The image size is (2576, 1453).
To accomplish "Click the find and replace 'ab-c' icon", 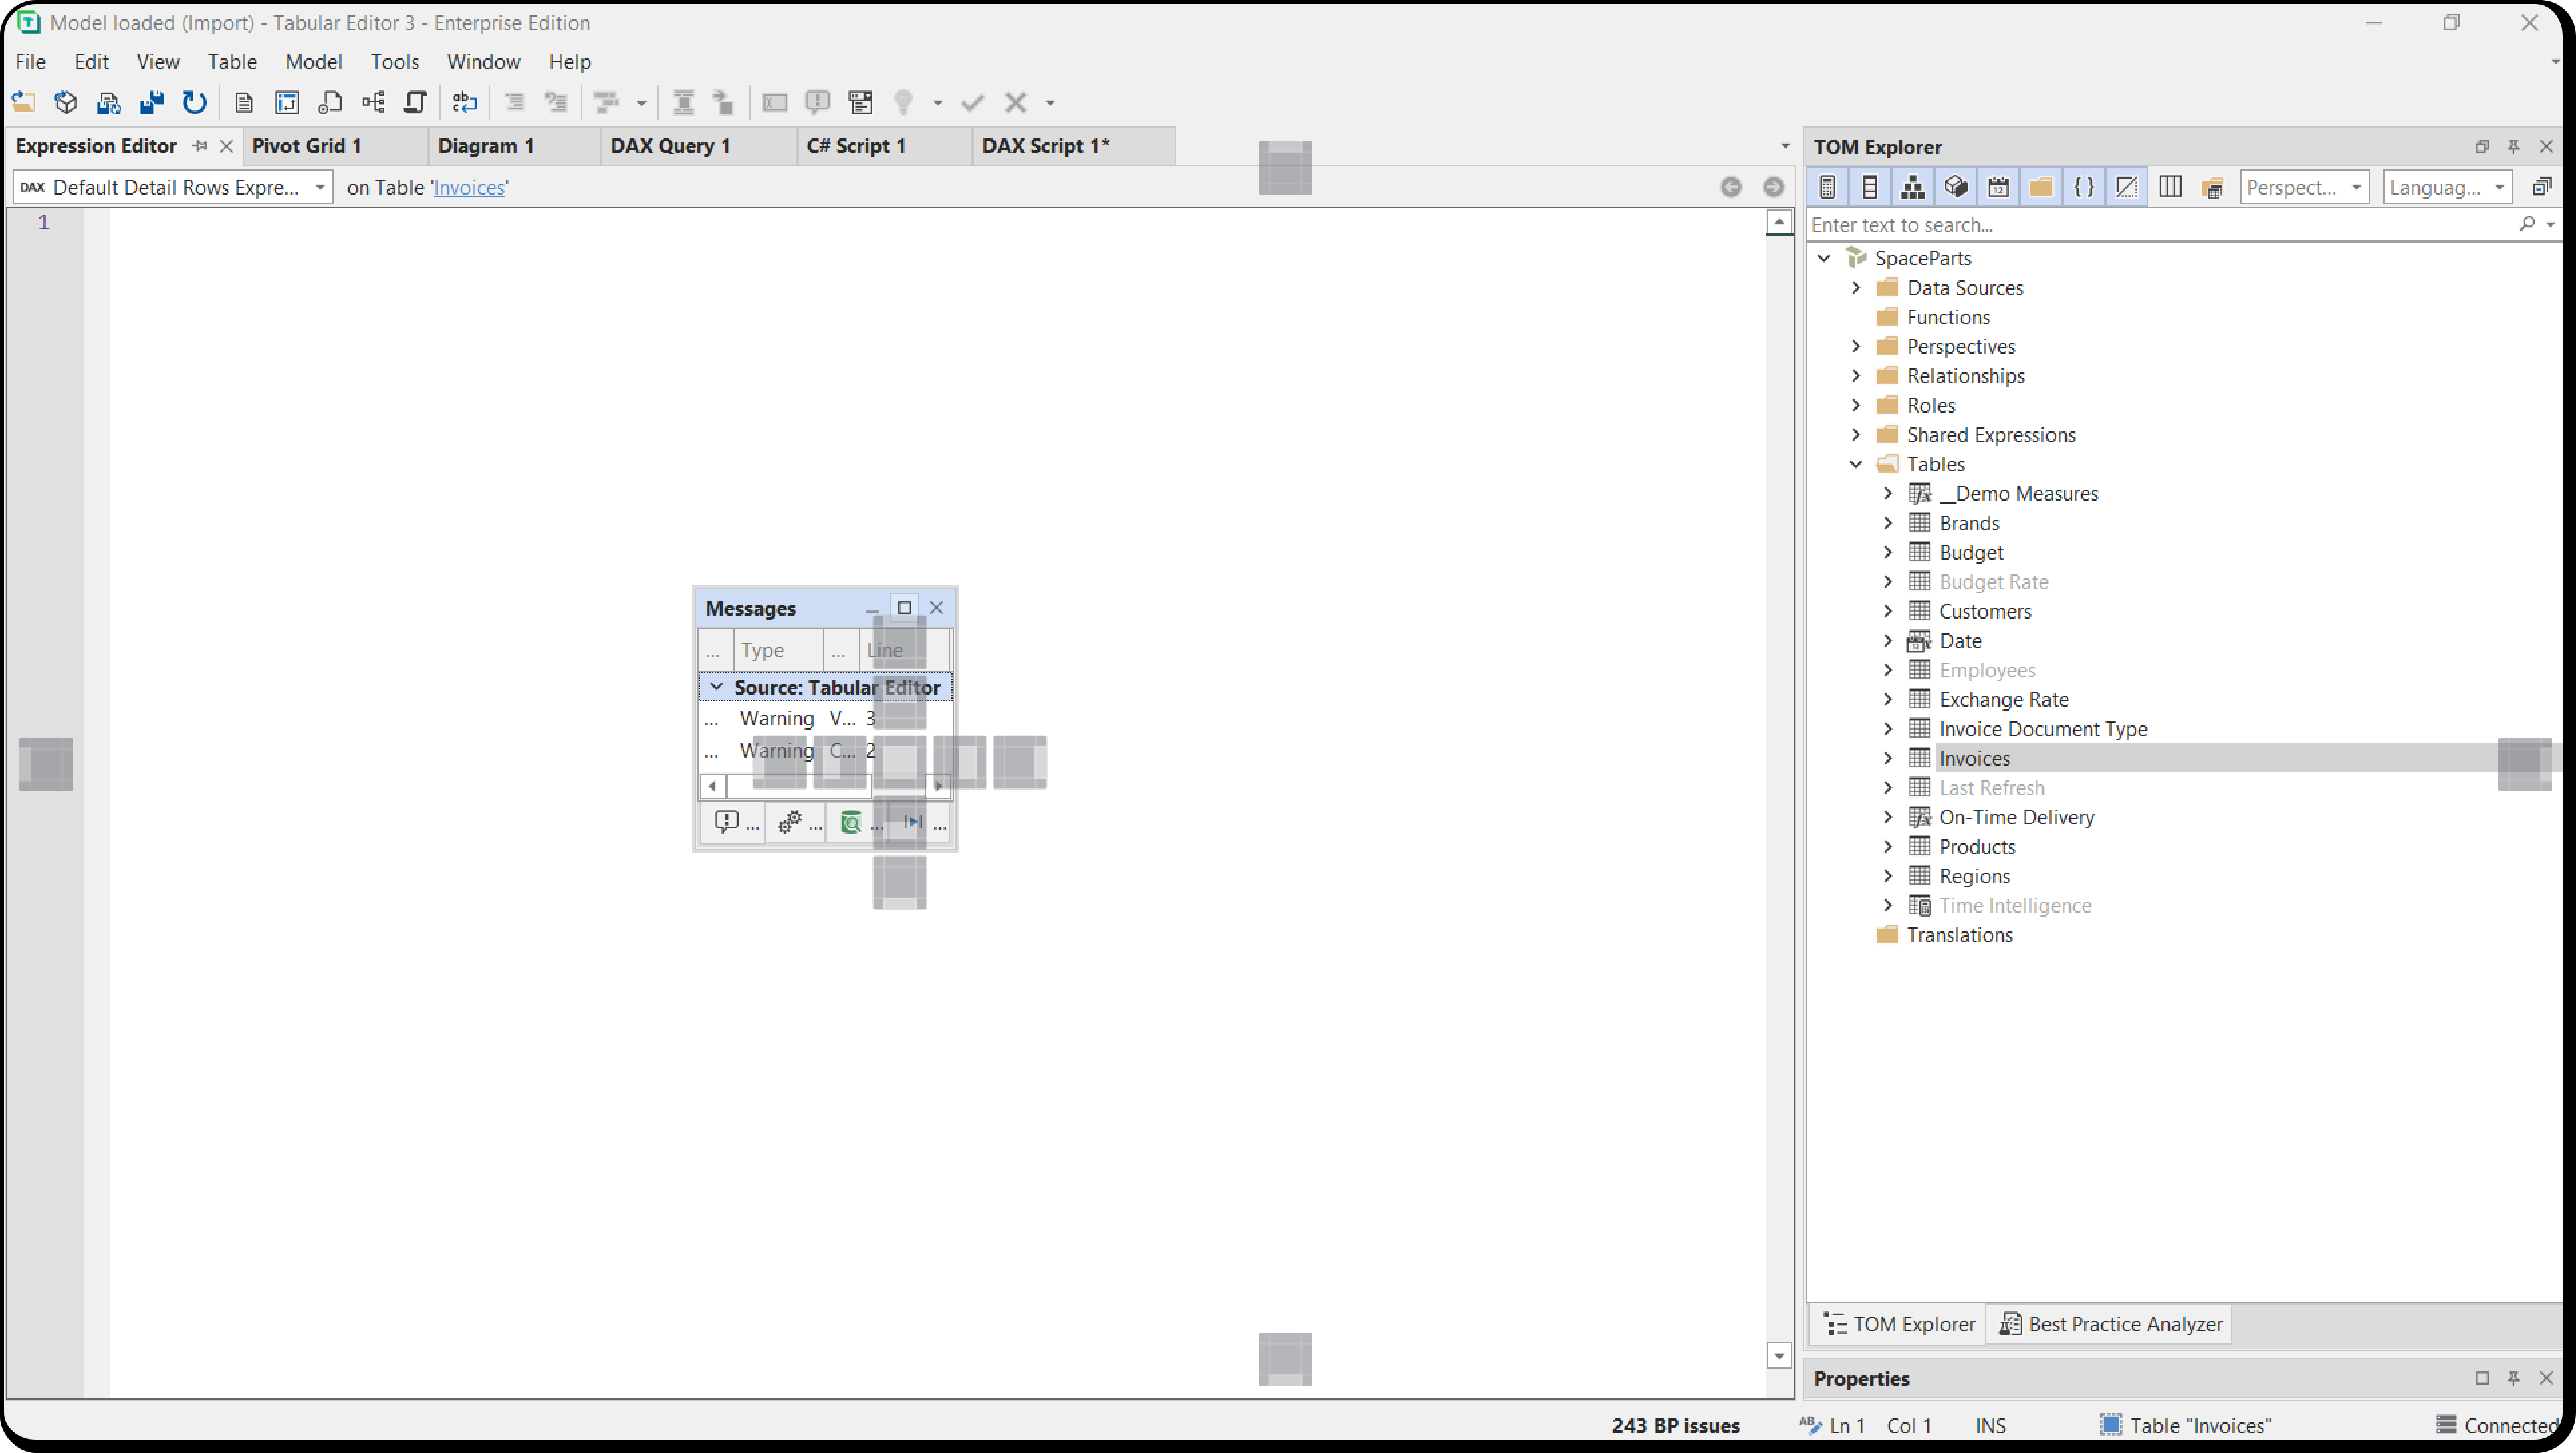I will 465,102.
